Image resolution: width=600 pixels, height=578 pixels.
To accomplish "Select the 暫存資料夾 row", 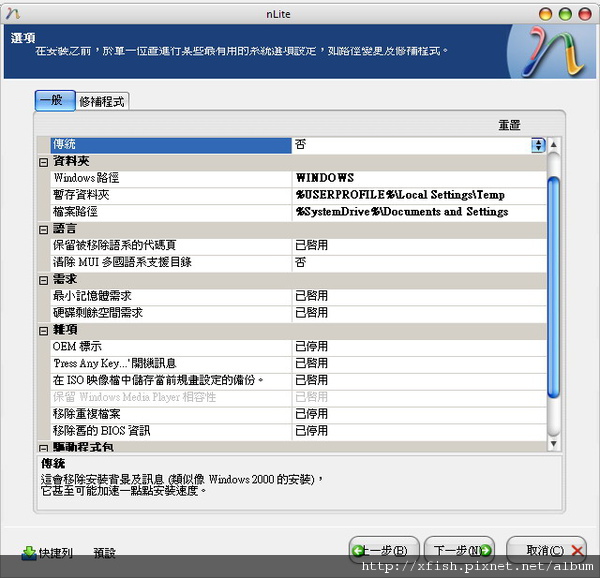I will [x=171, y=195].
